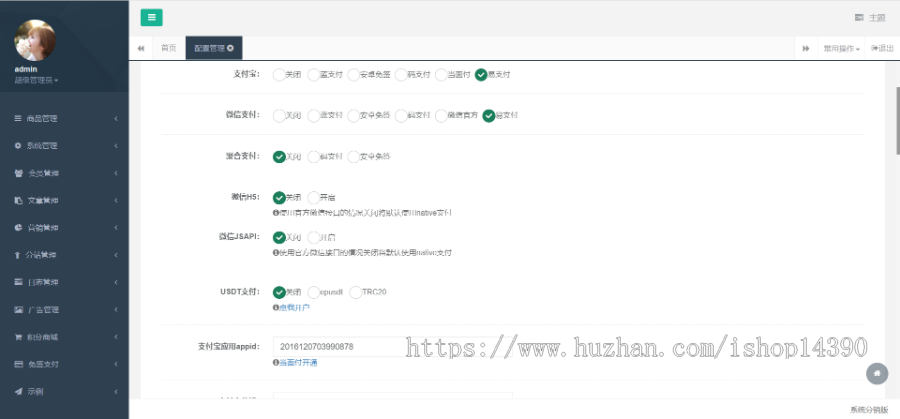Click the 点我开户 link
900x419 pixels.
pyautogui.click(x=294, y=308)
